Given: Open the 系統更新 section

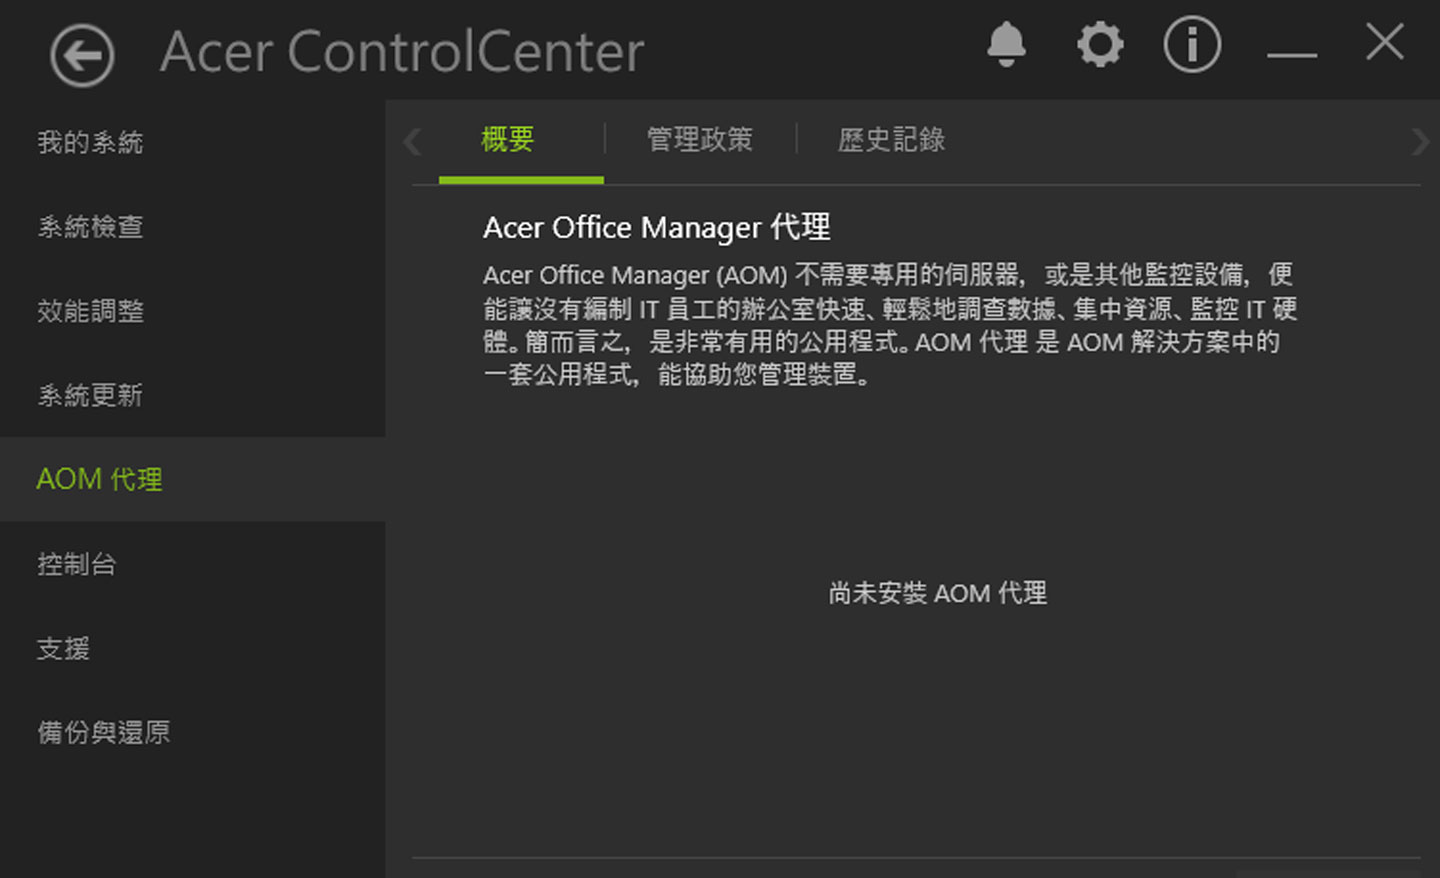Looking at the screenshot, I should point(91,395).
